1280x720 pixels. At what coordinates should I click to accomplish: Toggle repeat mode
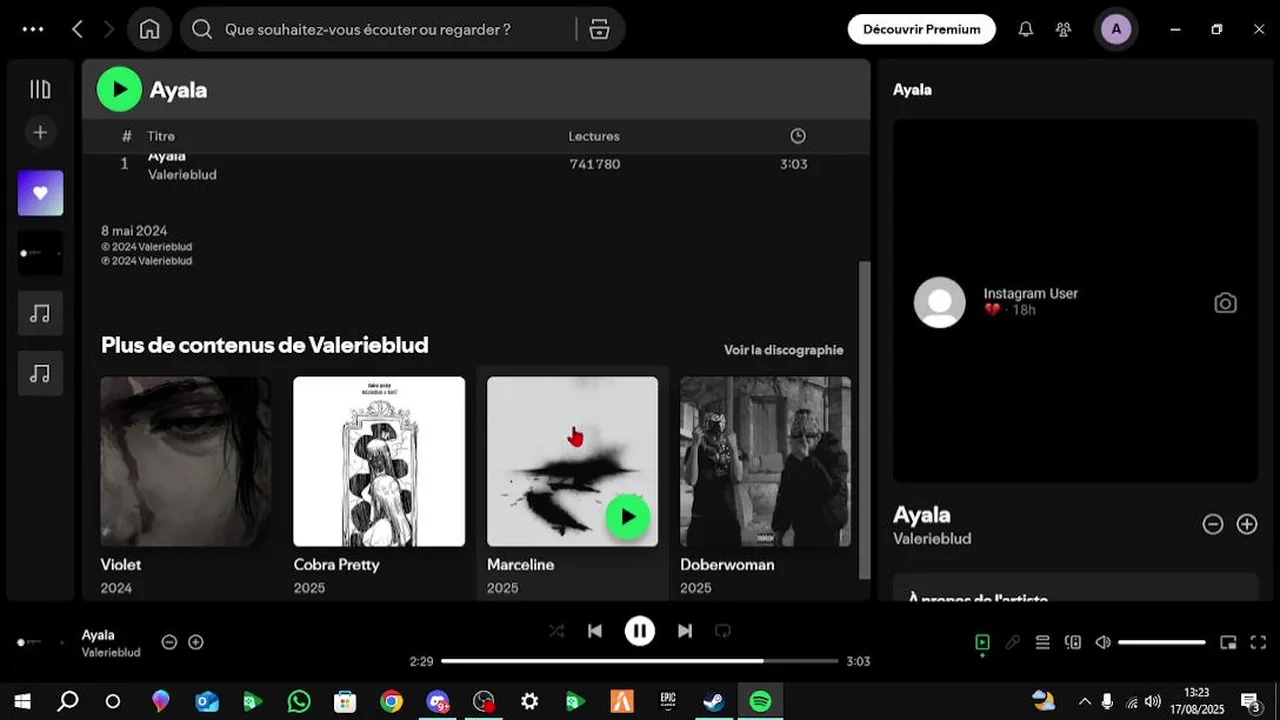(723, 631)
